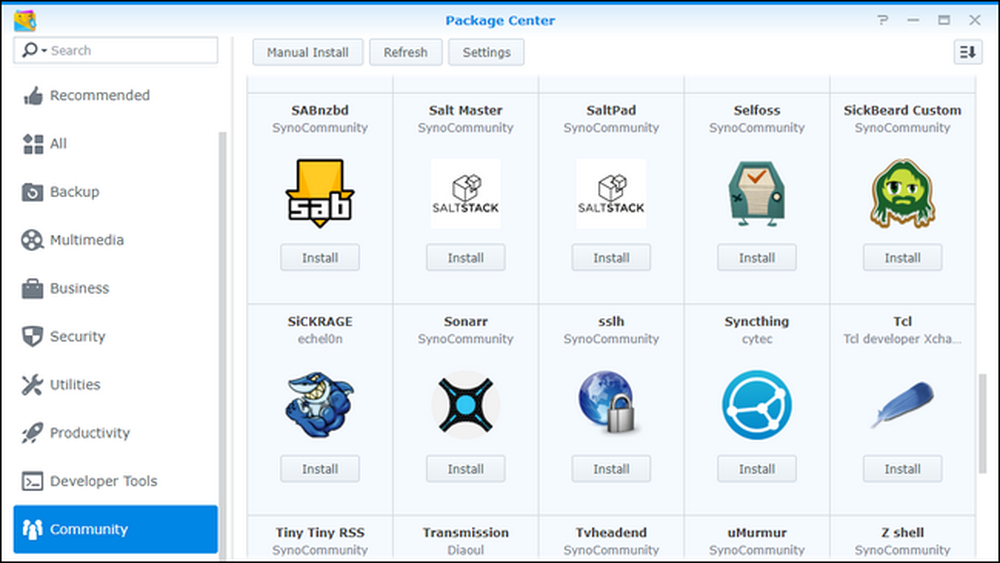Click the Productivity rocket icon

click(33, 433)
